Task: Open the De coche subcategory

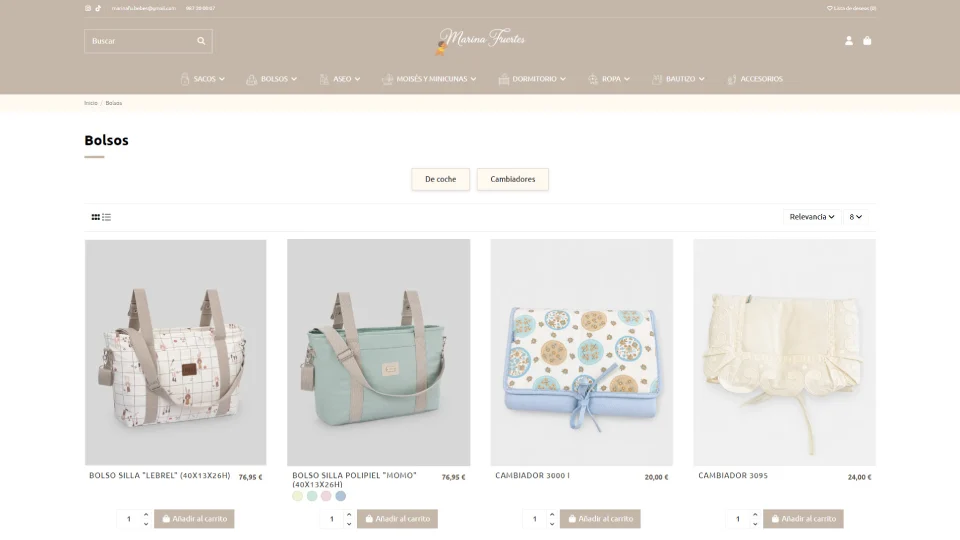Action: click(x=441, y=179)
